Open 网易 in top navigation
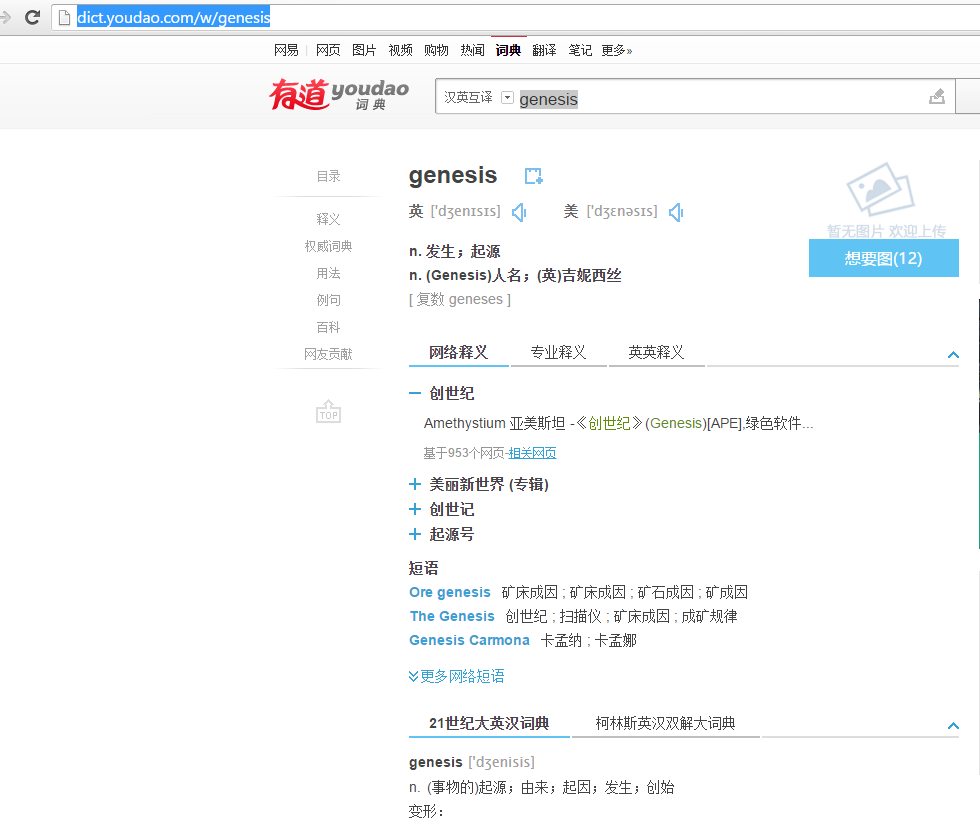The image size is (980, 824). point(286,50)
